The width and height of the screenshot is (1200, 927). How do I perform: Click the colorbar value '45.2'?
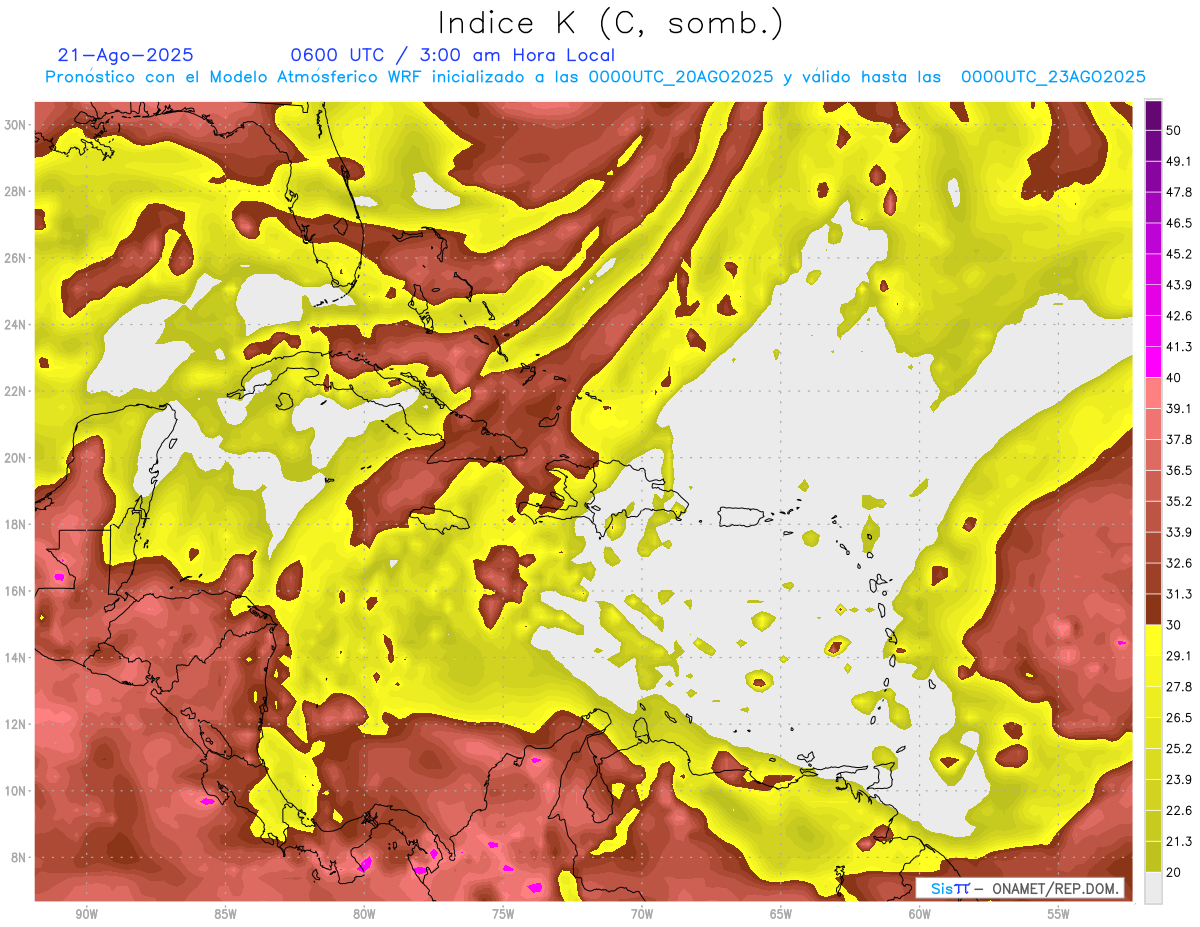1178,254
